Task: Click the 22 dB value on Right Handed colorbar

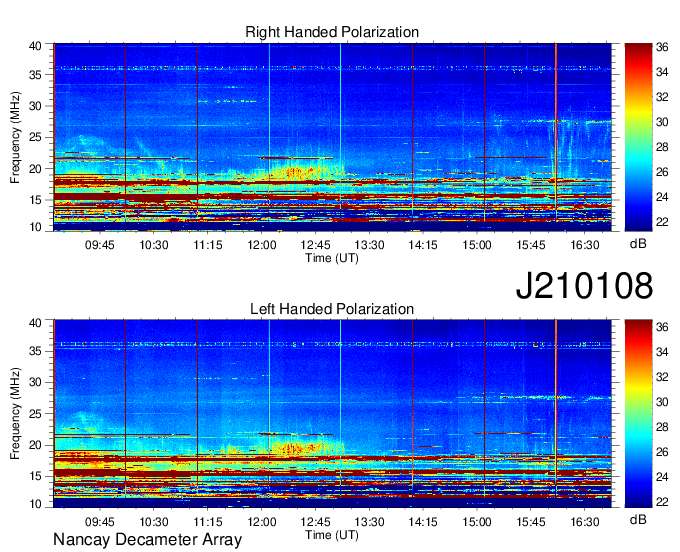Action: click(662, 222)
